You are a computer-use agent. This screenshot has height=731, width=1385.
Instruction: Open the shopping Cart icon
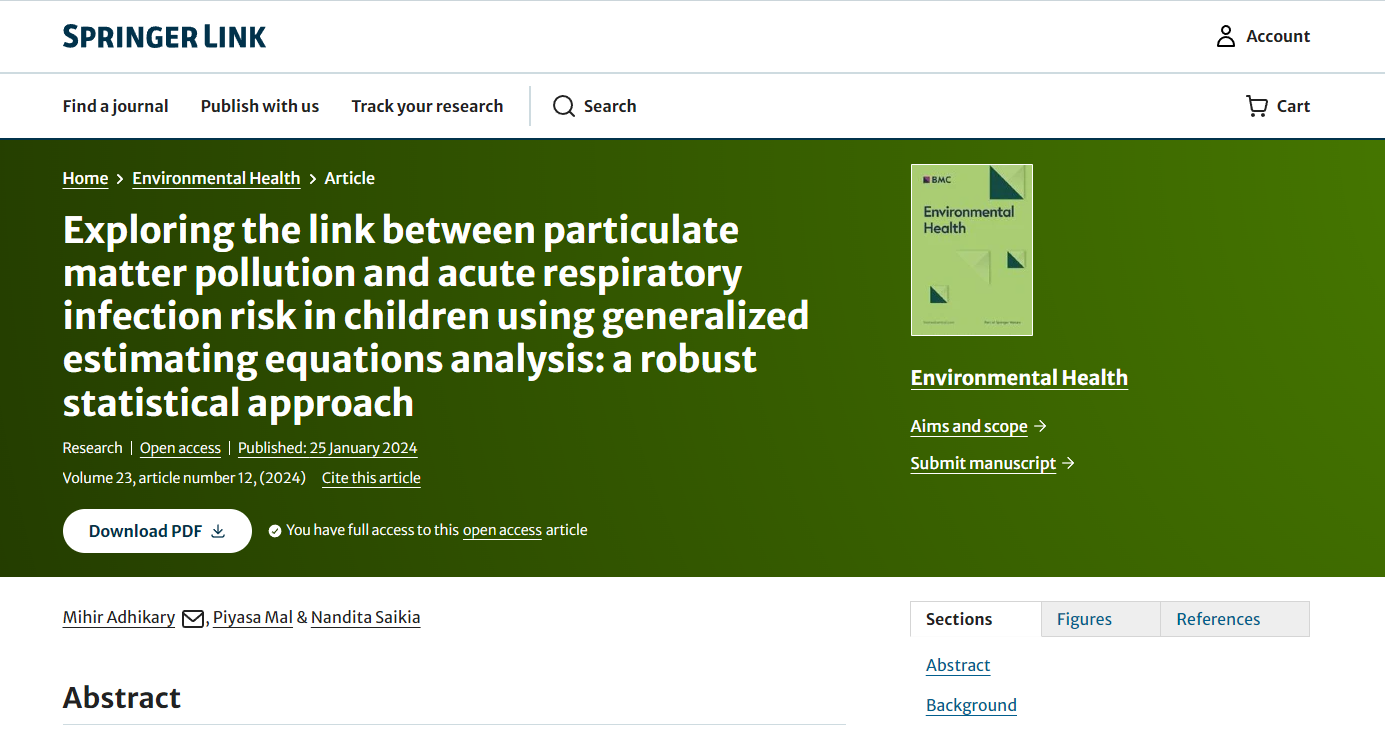(1256, 106)
